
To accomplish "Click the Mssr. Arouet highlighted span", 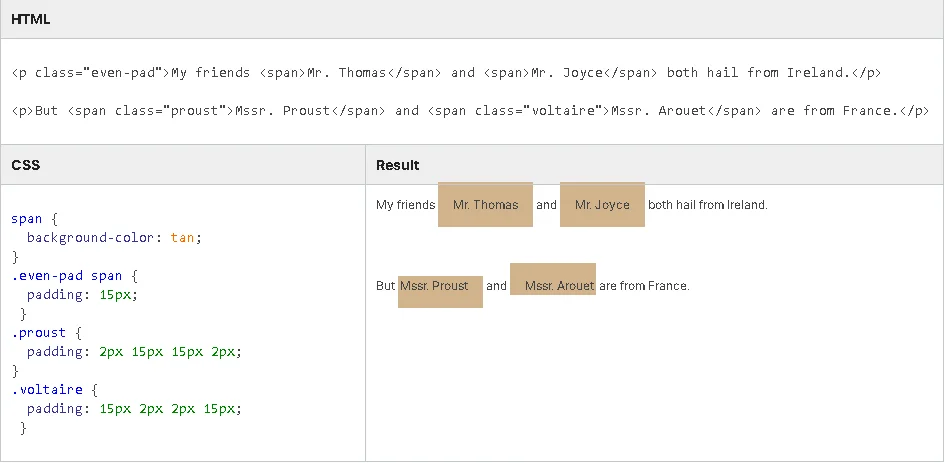I will point(553,279).
